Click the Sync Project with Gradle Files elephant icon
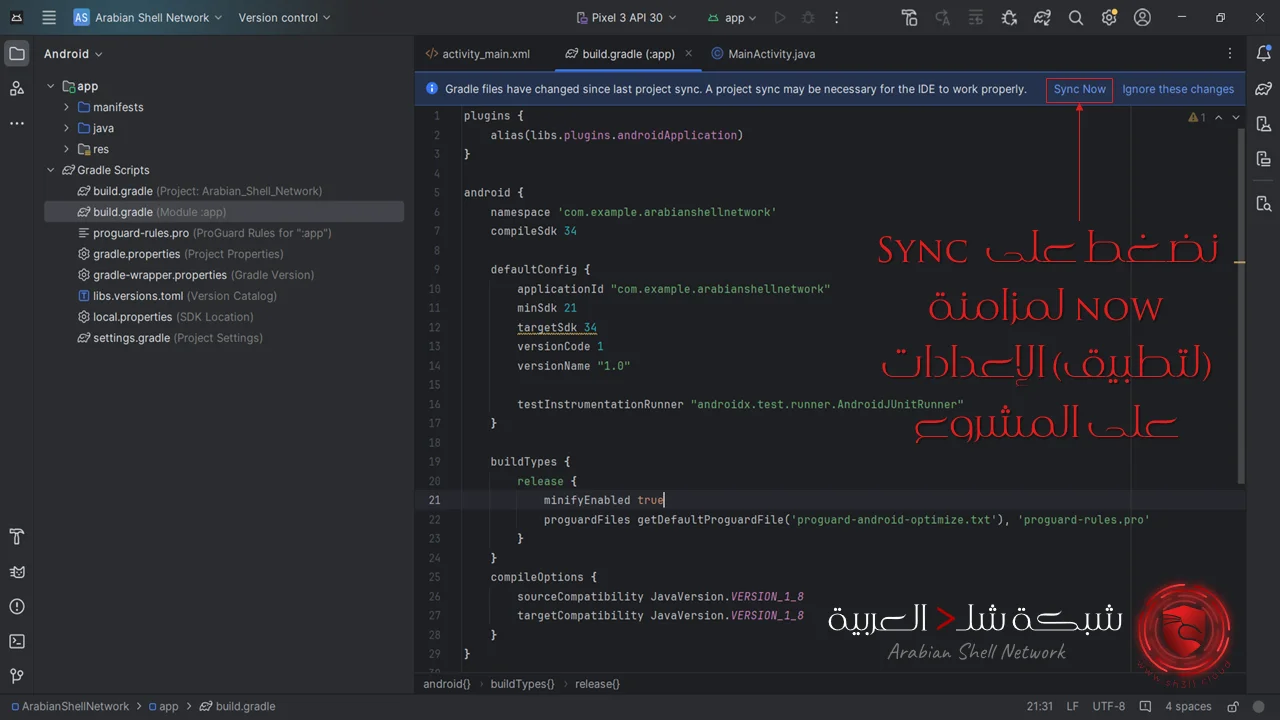 [1042, 18]
